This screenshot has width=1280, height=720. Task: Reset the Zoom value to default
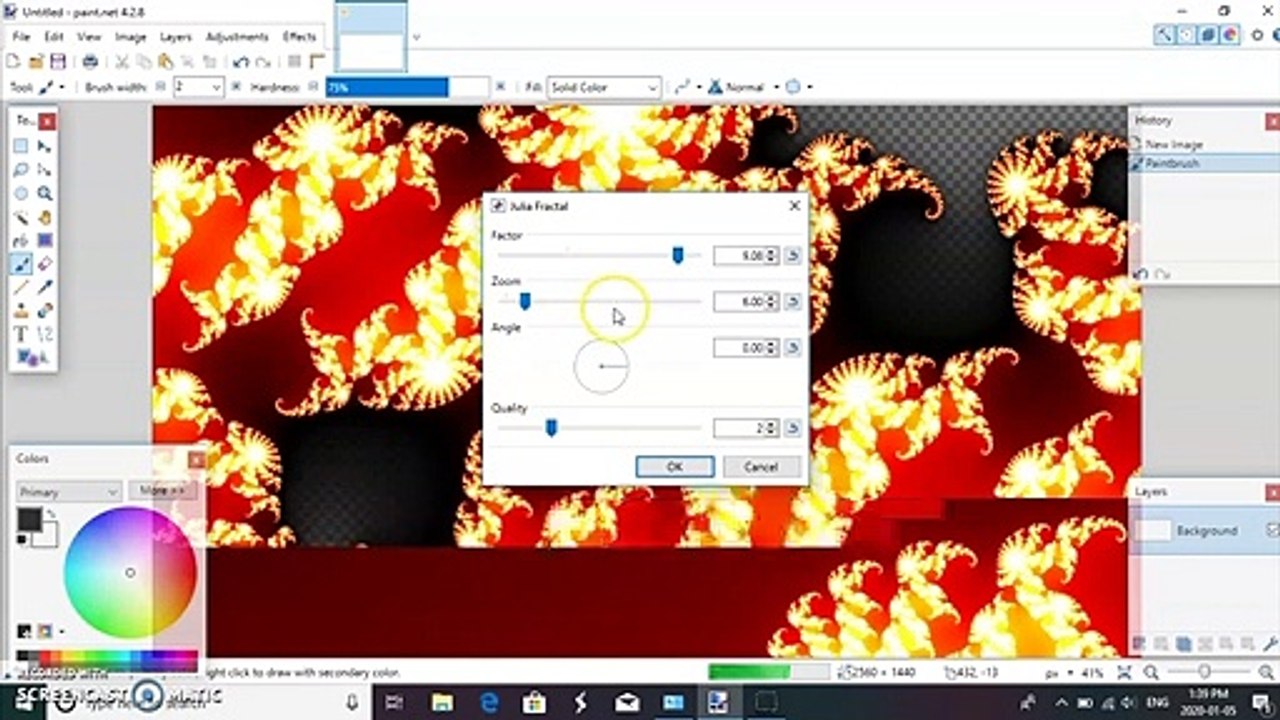792,301
